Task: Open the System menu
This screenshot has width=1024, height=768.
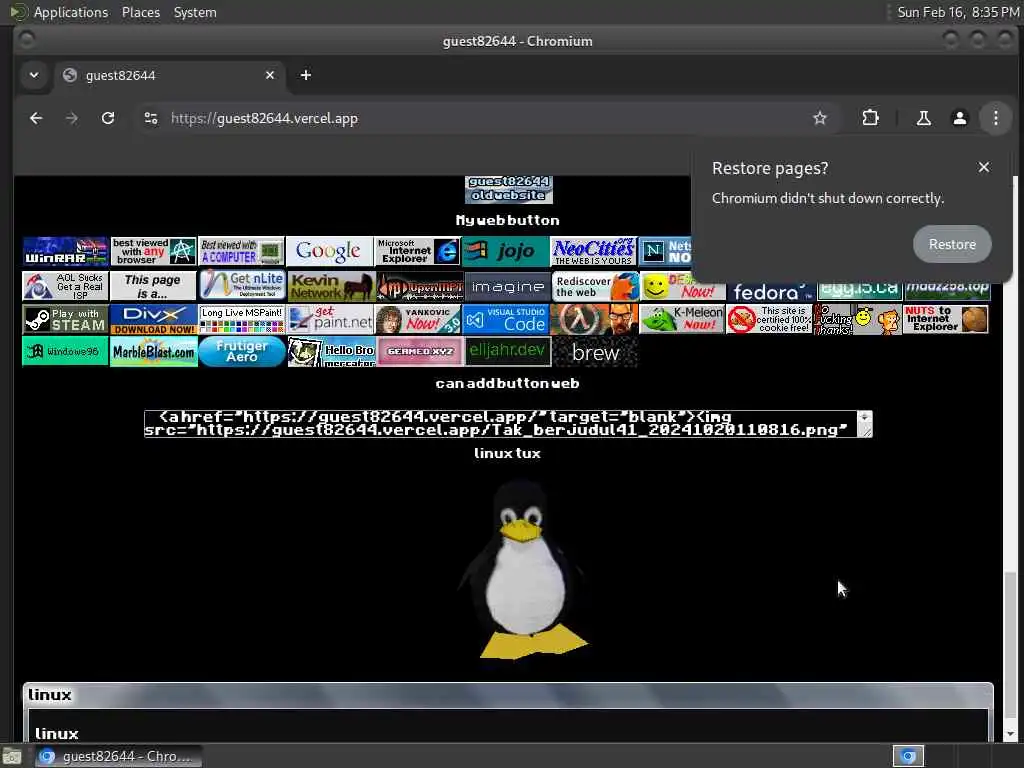Action: (195, 12)
